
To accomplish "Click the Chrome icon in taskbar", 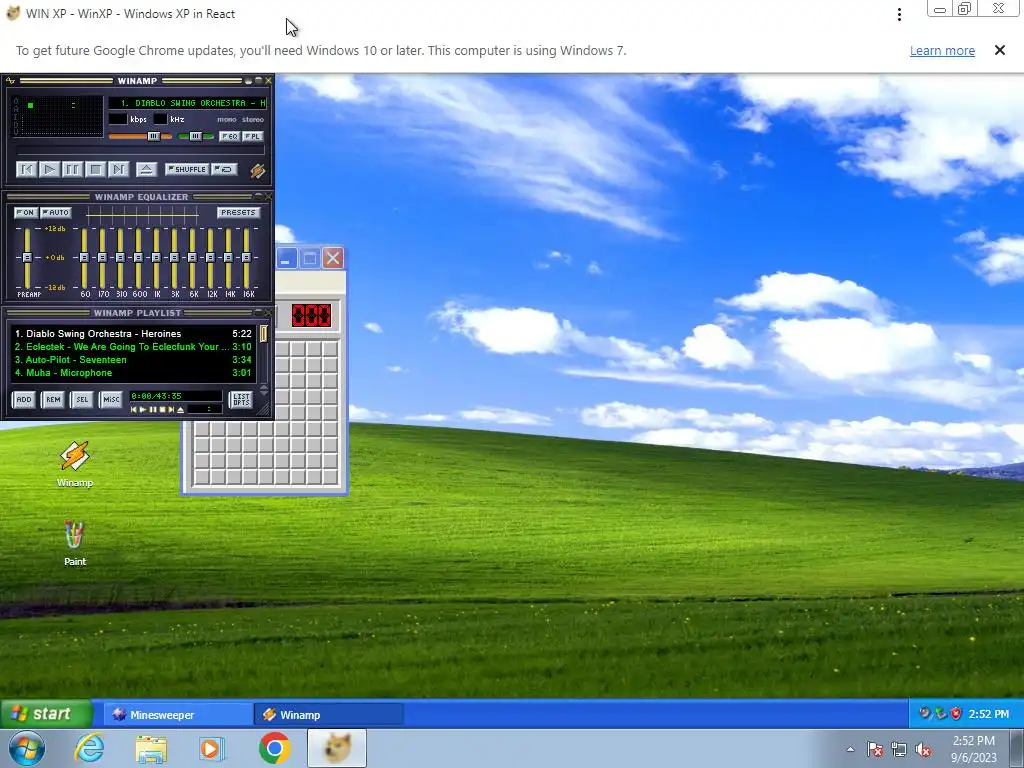I will (275, 748).
